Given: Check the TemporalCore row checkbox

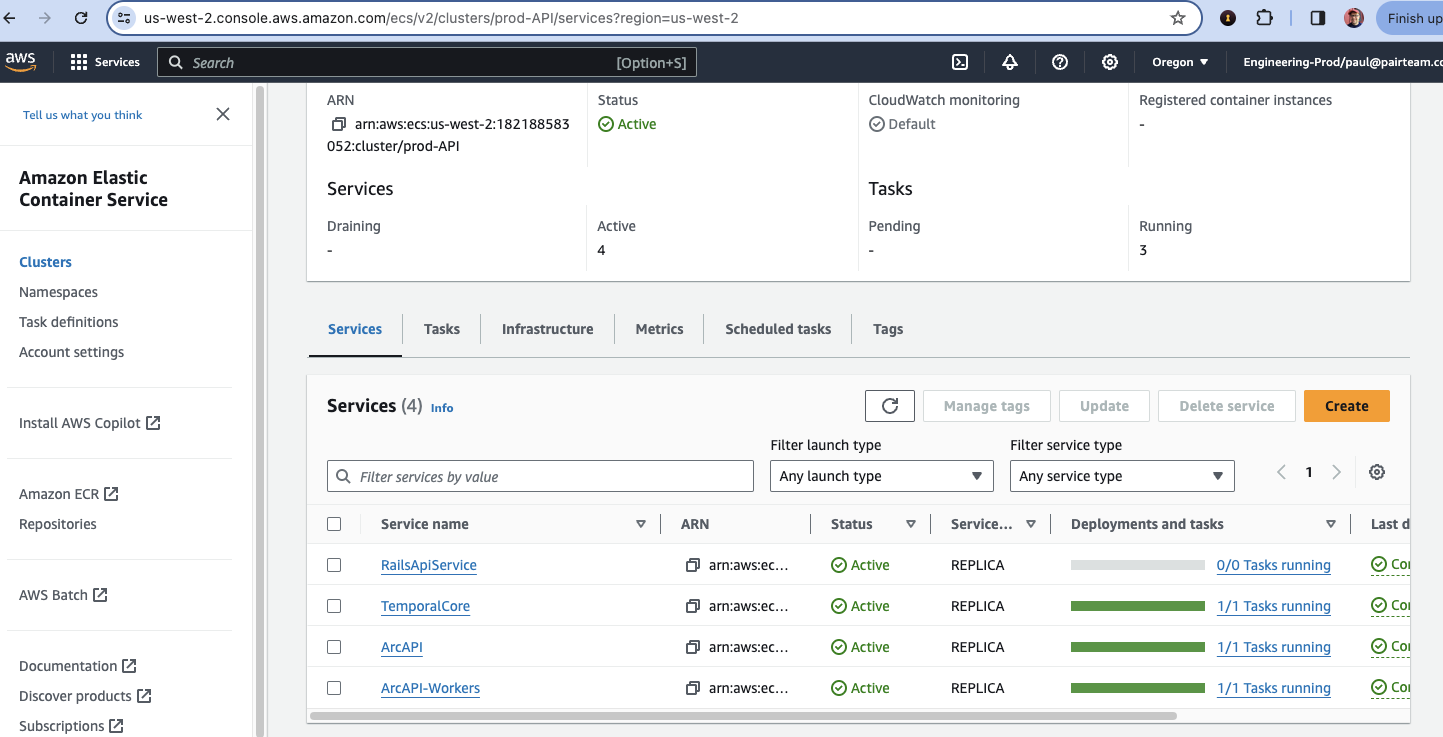Looking at the screenshot, I should (x=334, y=606).
